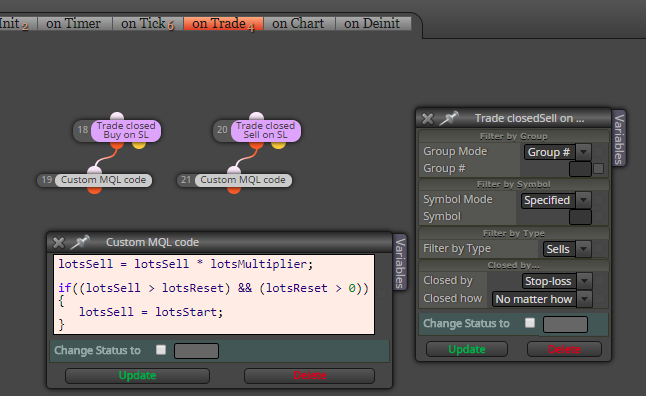Viewport: 646px width, 396px height.
Task: Open the Group Mode dropdown
Action: (558, 152)
